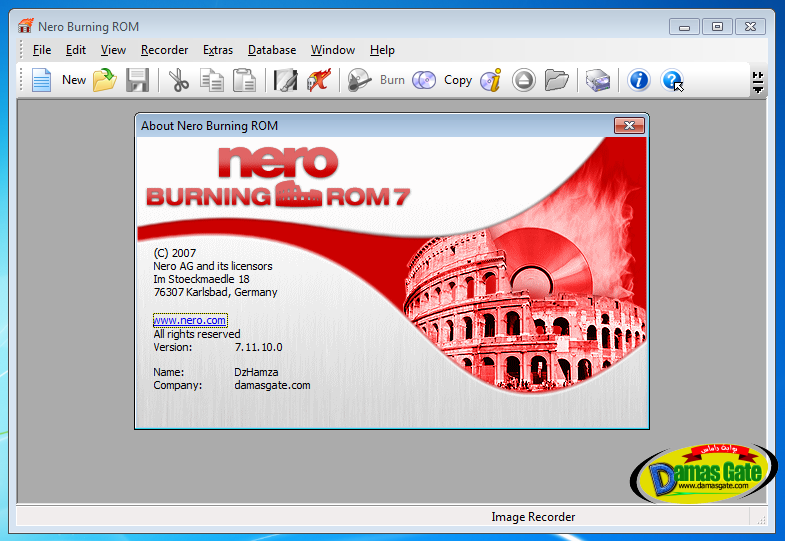Screen dimensions: 785x541
Task: Open the Help menu
Action: click(x=382, y=50)
